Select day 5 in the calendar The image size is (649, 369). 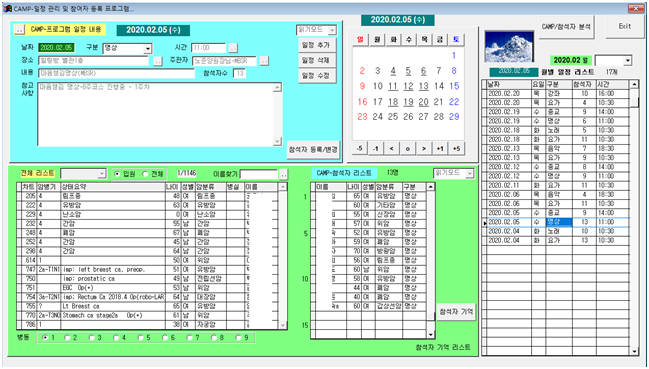click(408, 71)
